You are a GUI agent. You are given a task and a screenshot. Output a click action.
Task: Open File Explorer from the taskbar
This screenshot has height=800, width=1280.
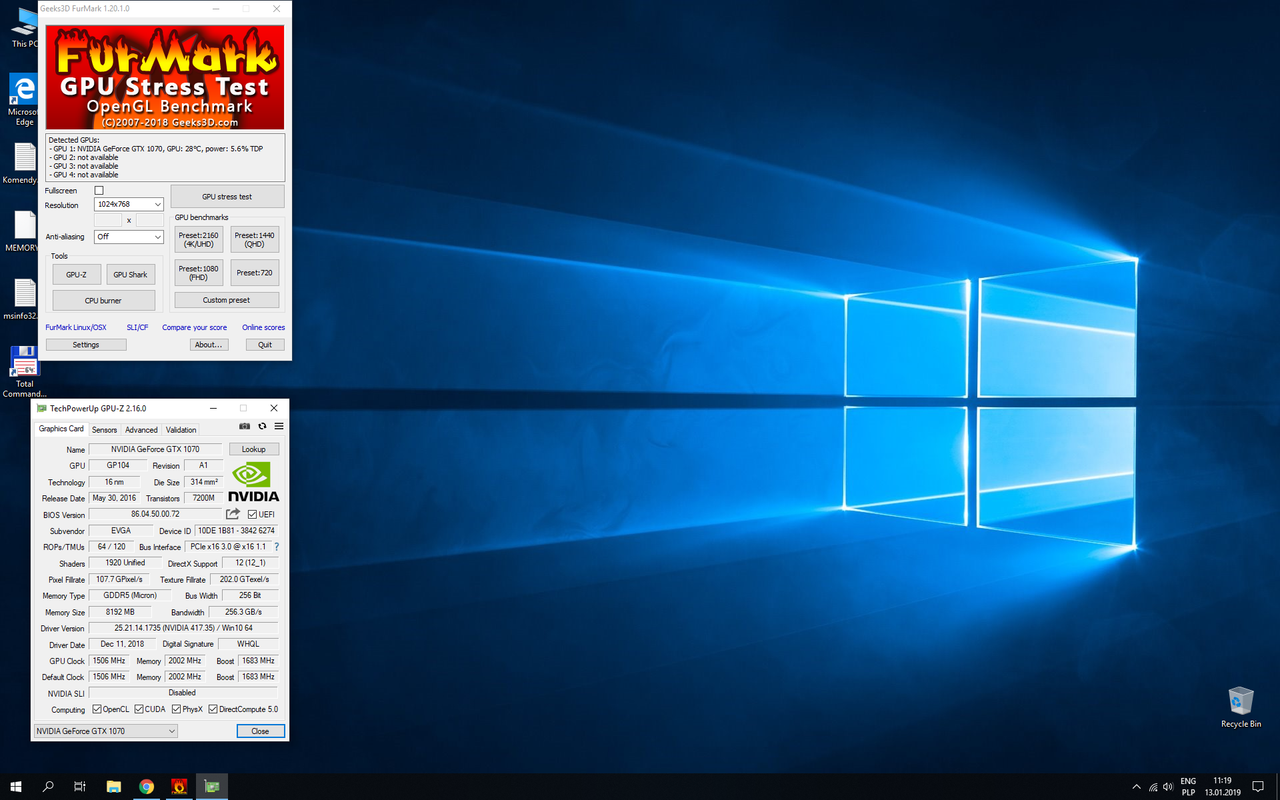[x=113, y=786]
